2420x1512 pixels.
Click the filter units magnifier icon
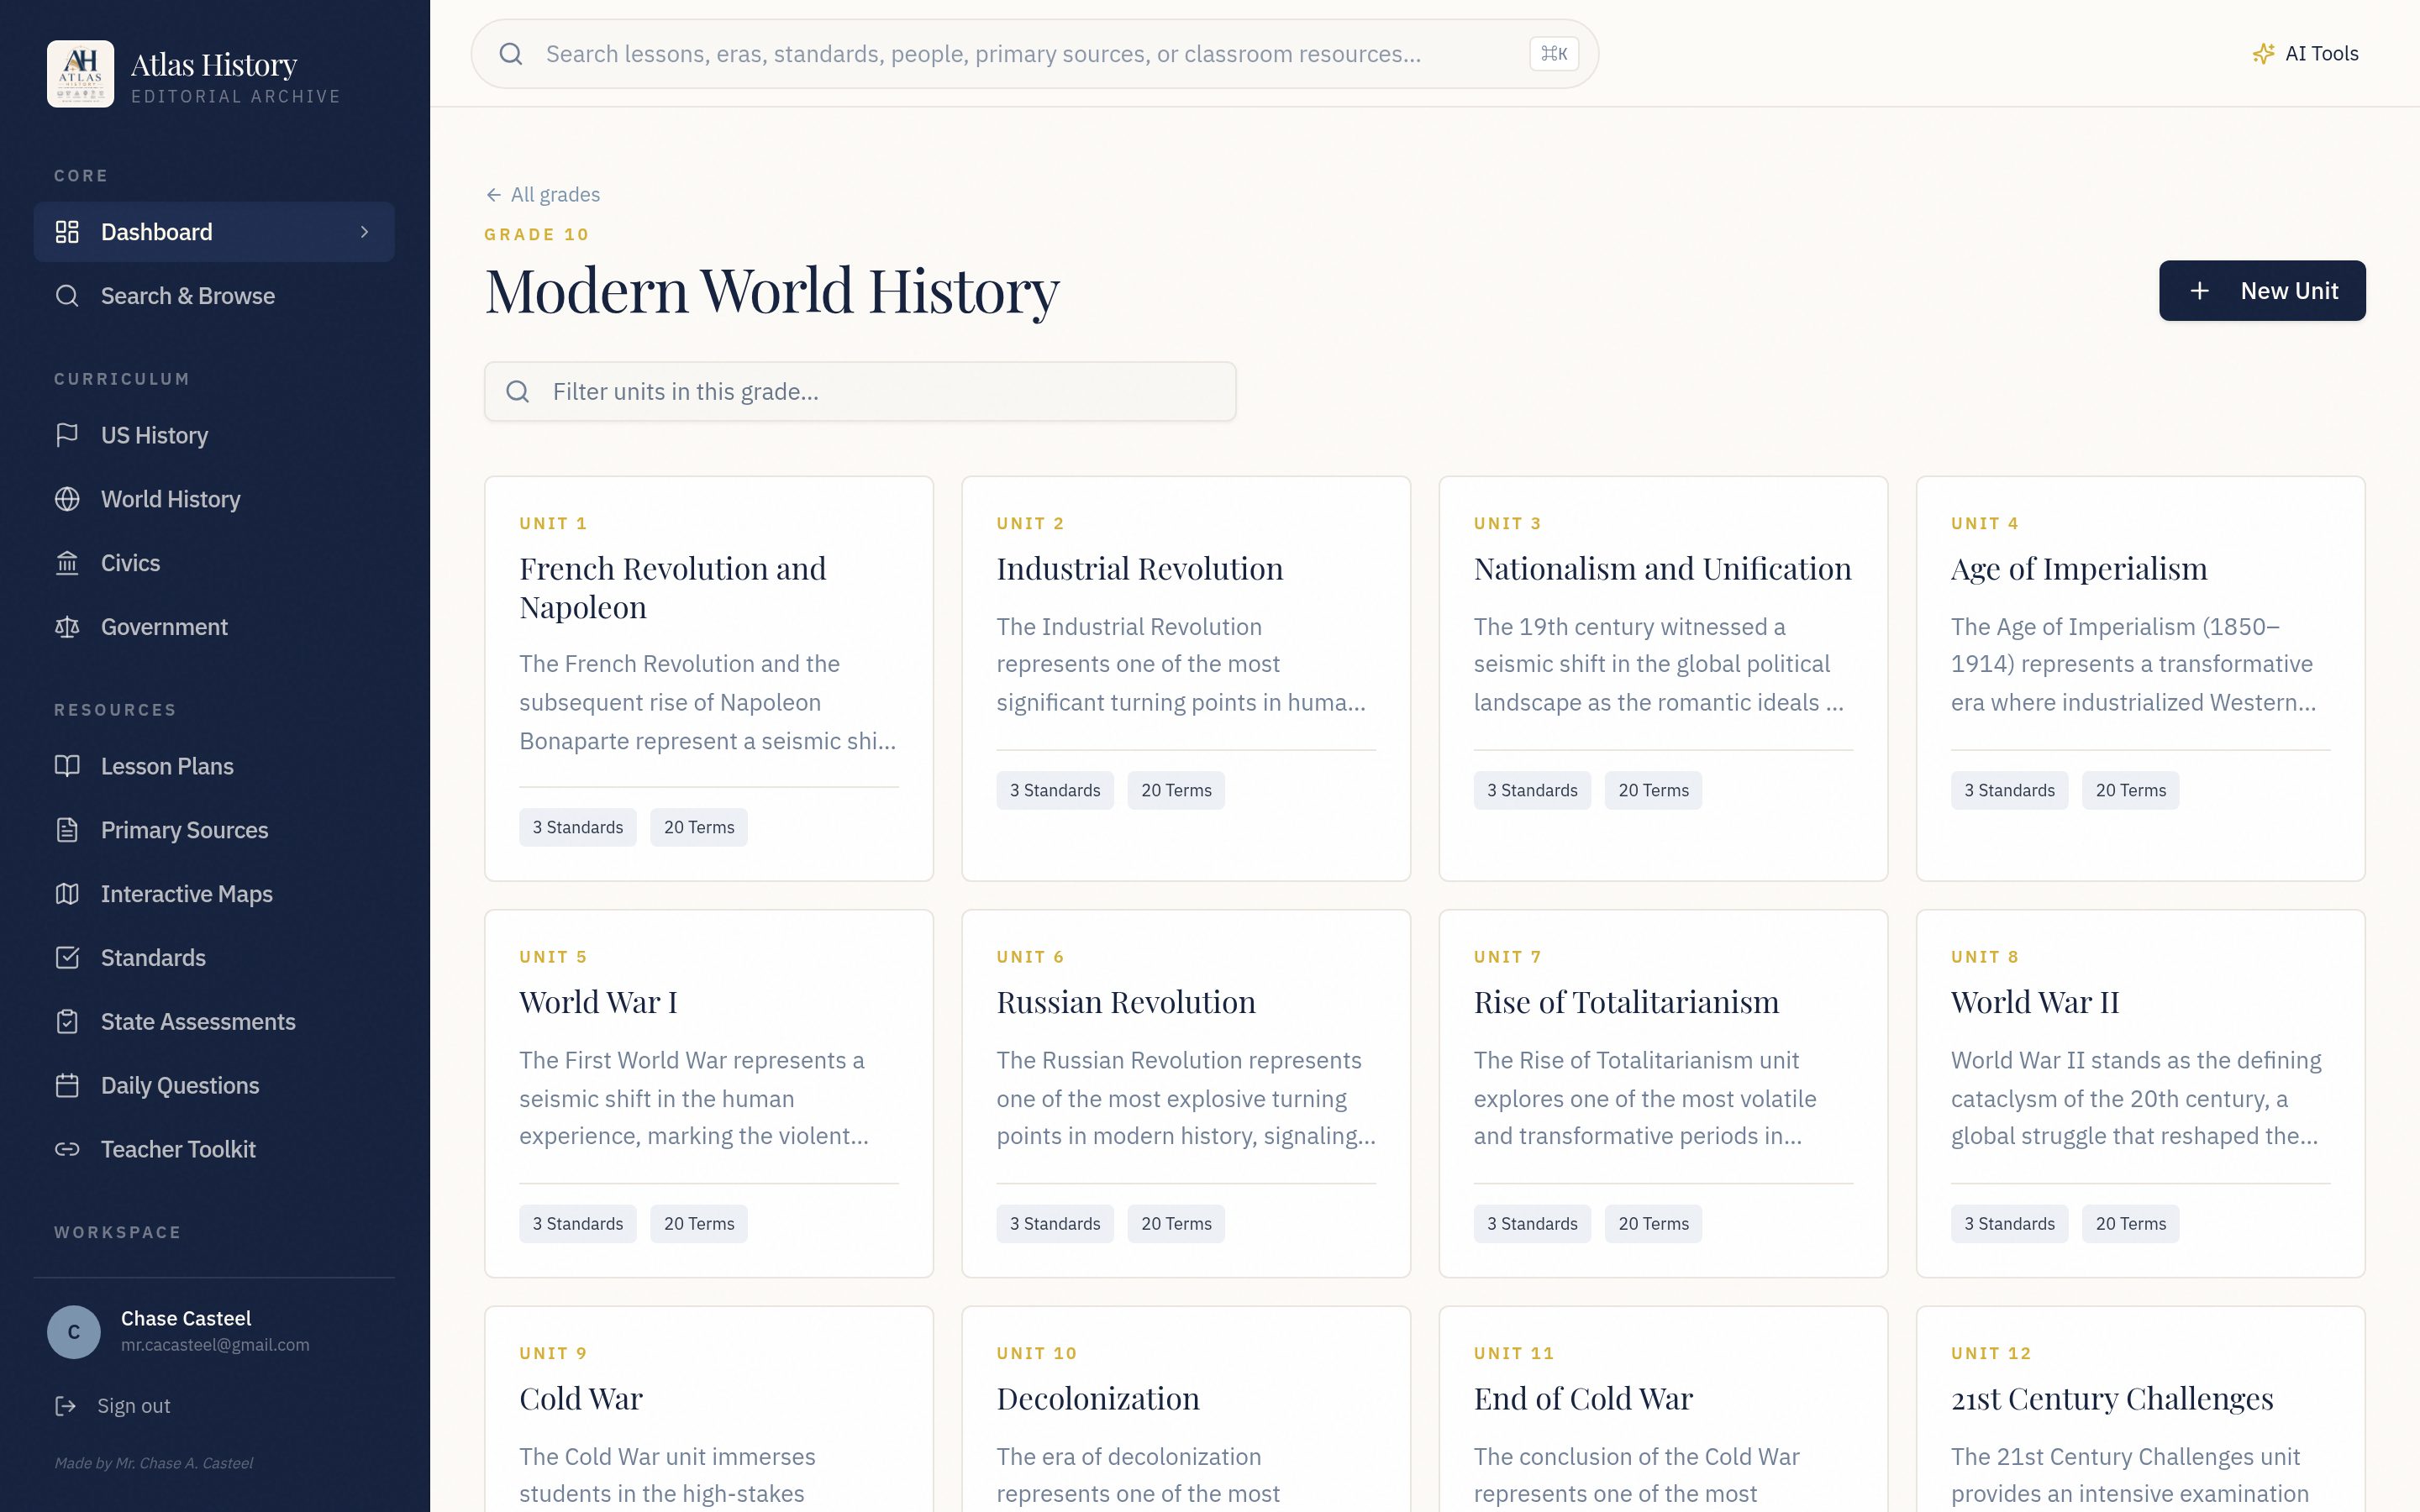coord(517,392)
